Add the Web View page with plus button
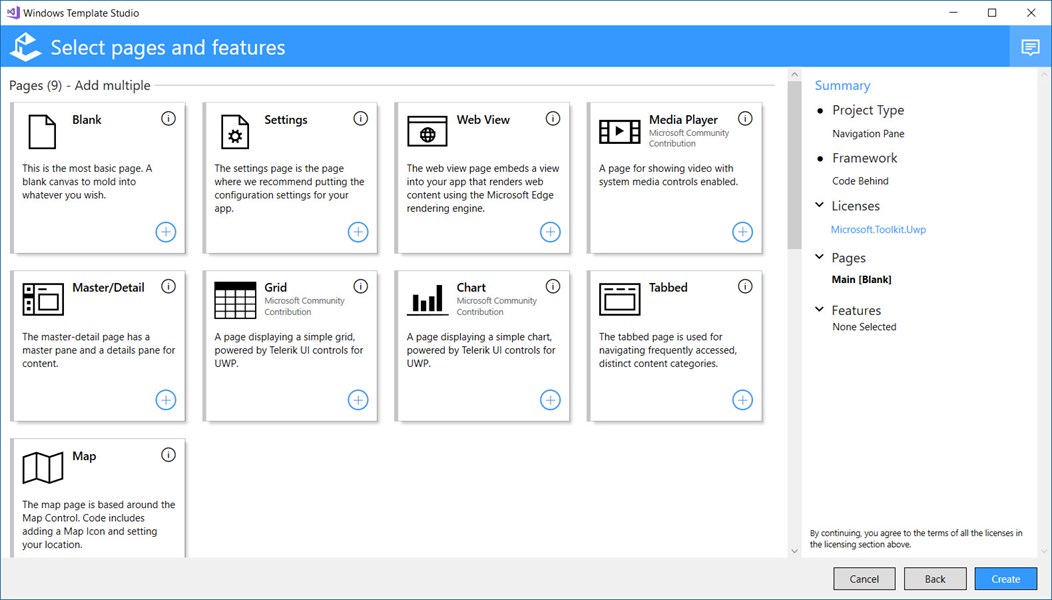The image size is (1052, 600). click(550, 232)
